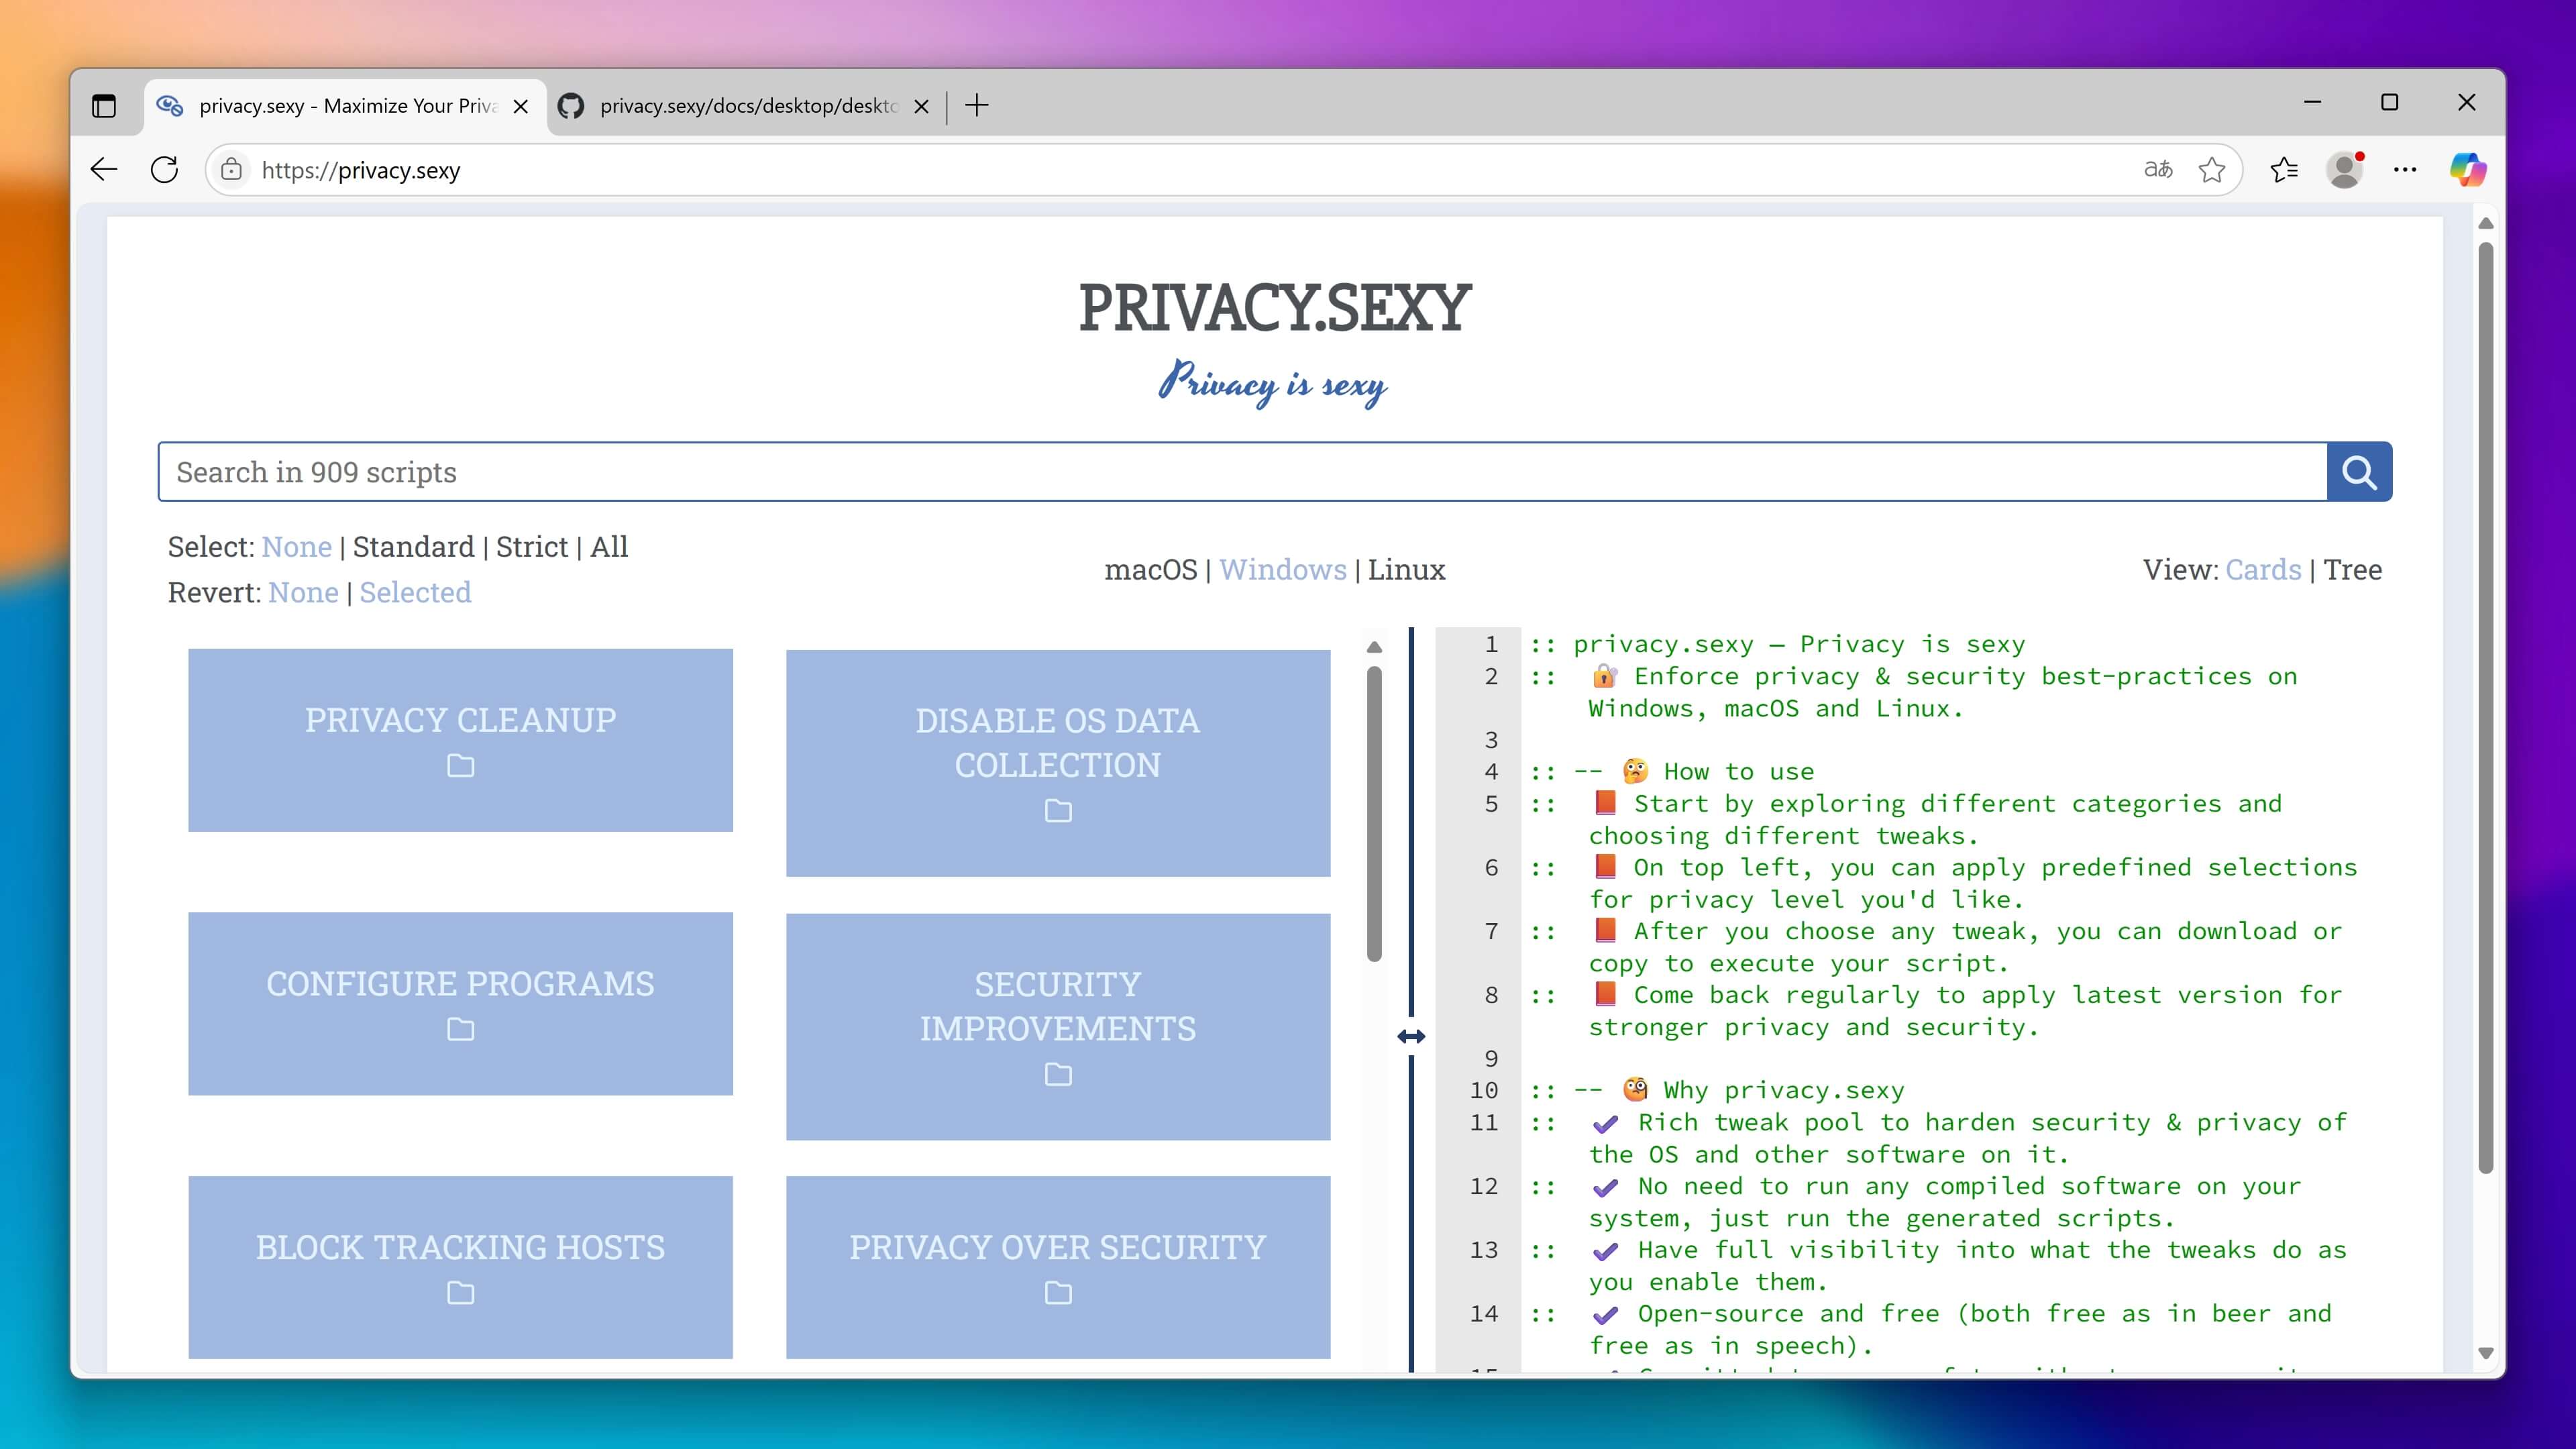
Task: Launch the Copilot icon
Action: click(x=2467, y=170)
